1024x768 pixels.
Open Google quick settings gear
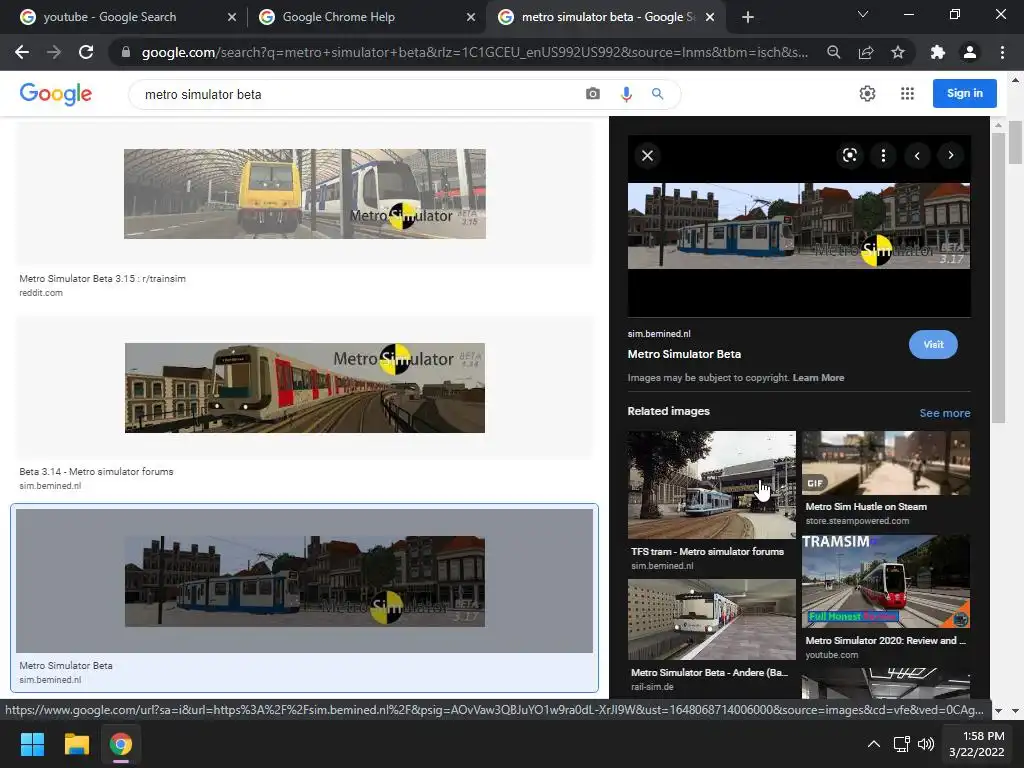coord(867,93)
